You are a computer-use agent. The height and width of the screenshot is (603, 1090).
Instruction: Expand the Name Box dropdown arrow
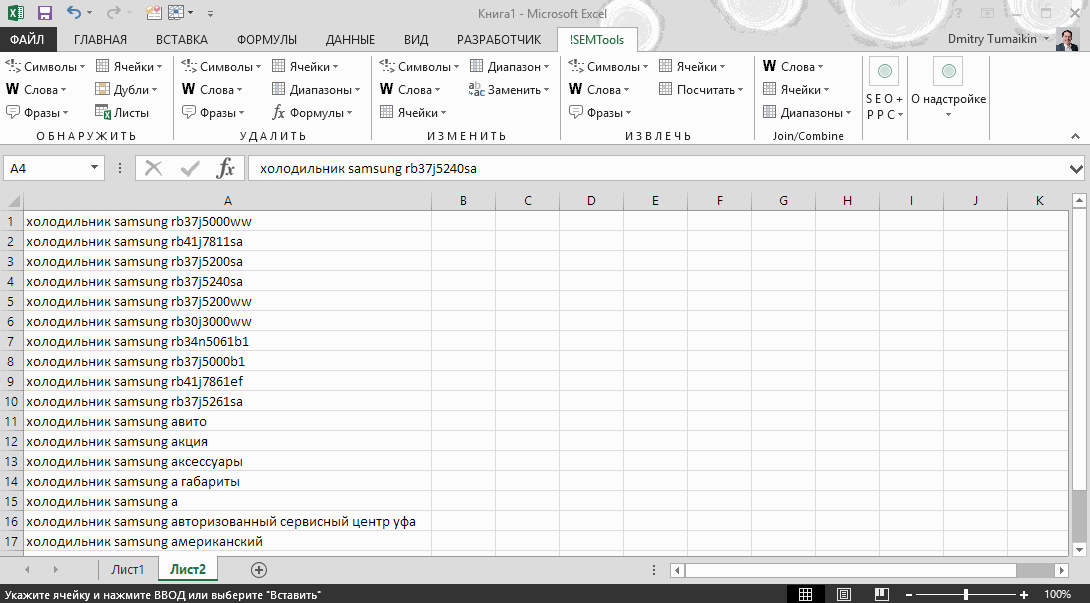click(94, 168)
